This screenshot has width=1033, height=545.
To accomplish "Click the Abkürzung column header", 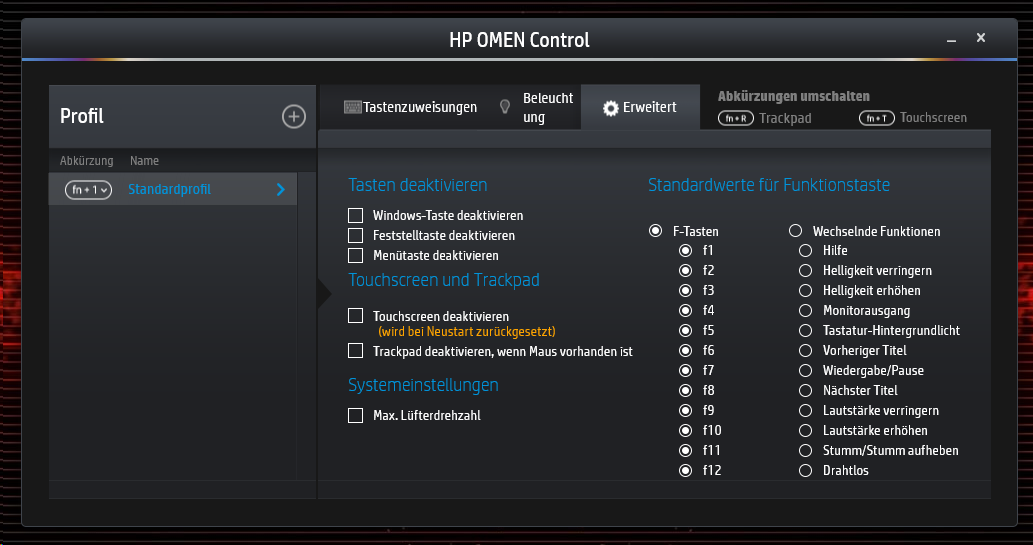I will point(86,161).
